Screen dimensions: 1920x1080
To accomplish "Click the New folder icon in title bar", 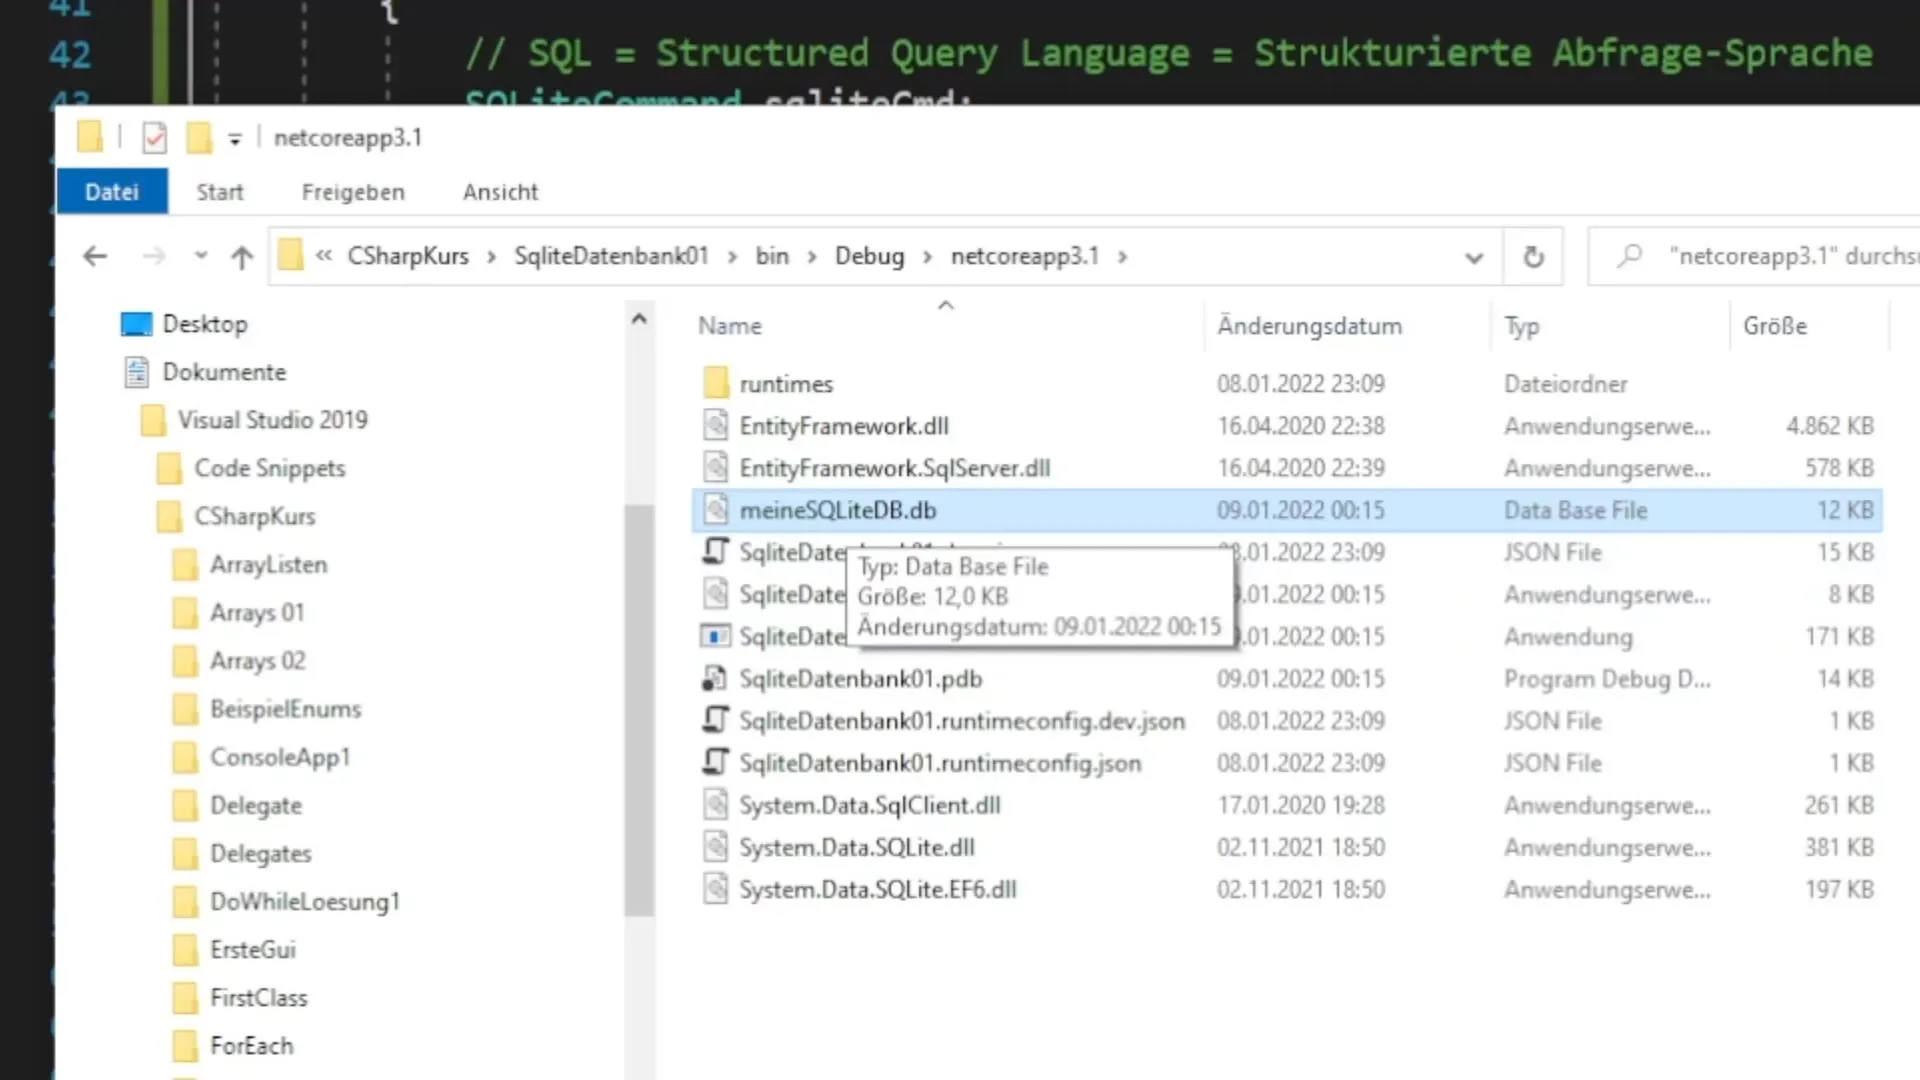I will (x=199, y=137).
